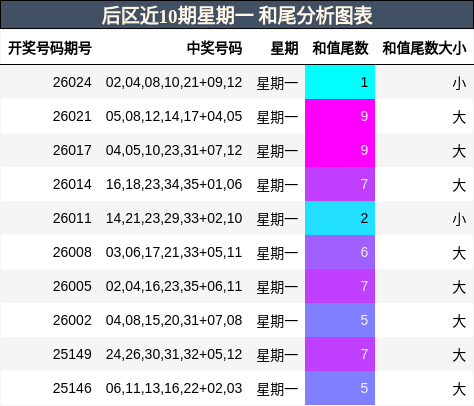Click the title 后区近10期星期一 和尾分析图表

237,15
